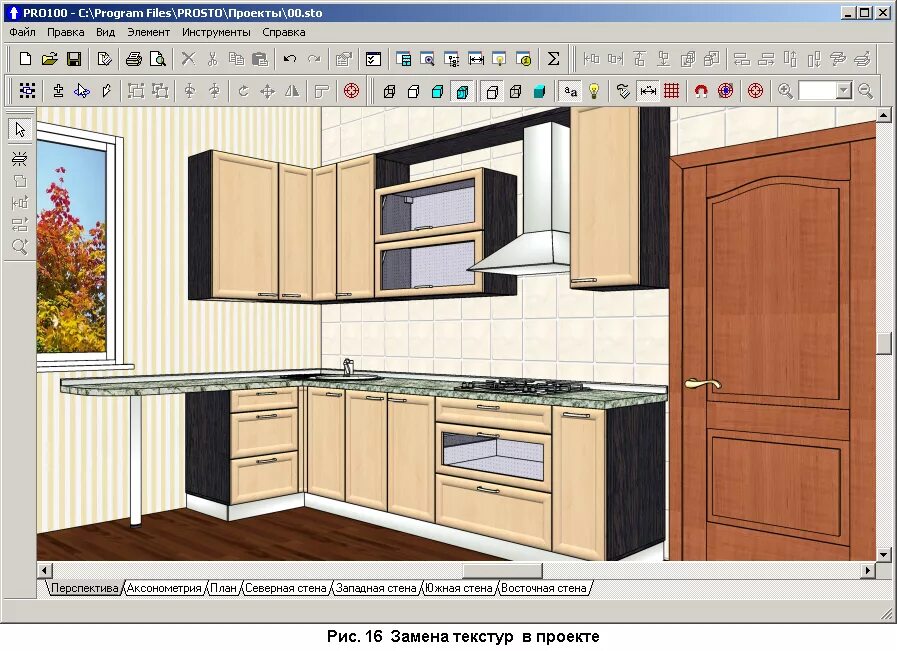Click the red target center view button
This screenshot has height=651, width=897.
click(755, 90)
